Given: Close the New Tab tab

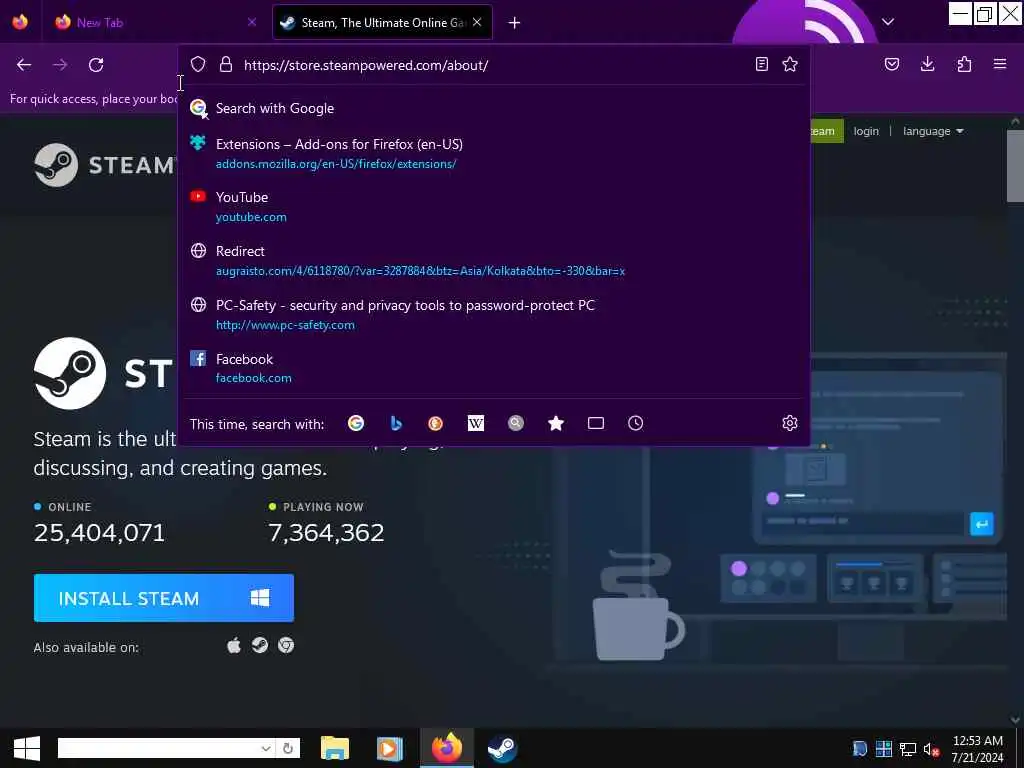Looking at the screenshot, I should click(x=252, y=22).
